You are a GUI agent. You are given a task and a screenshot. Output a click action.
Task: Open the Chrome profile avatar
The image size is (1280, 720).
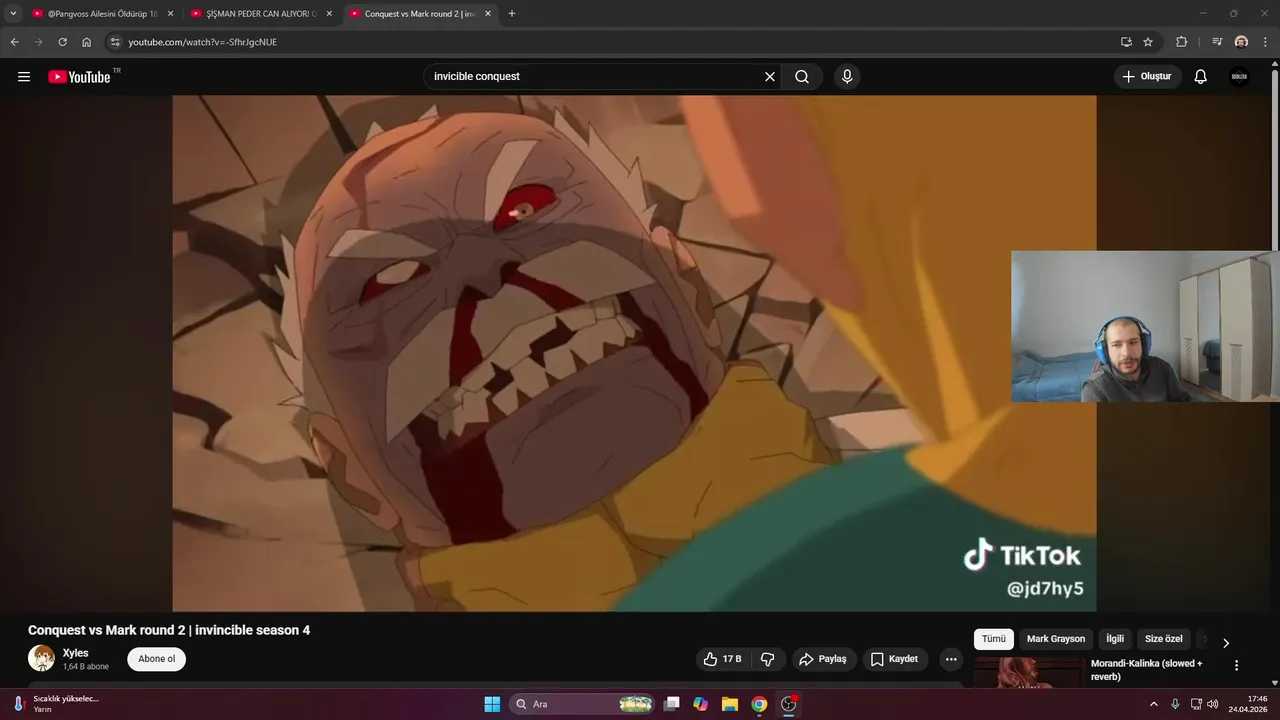1241,42
